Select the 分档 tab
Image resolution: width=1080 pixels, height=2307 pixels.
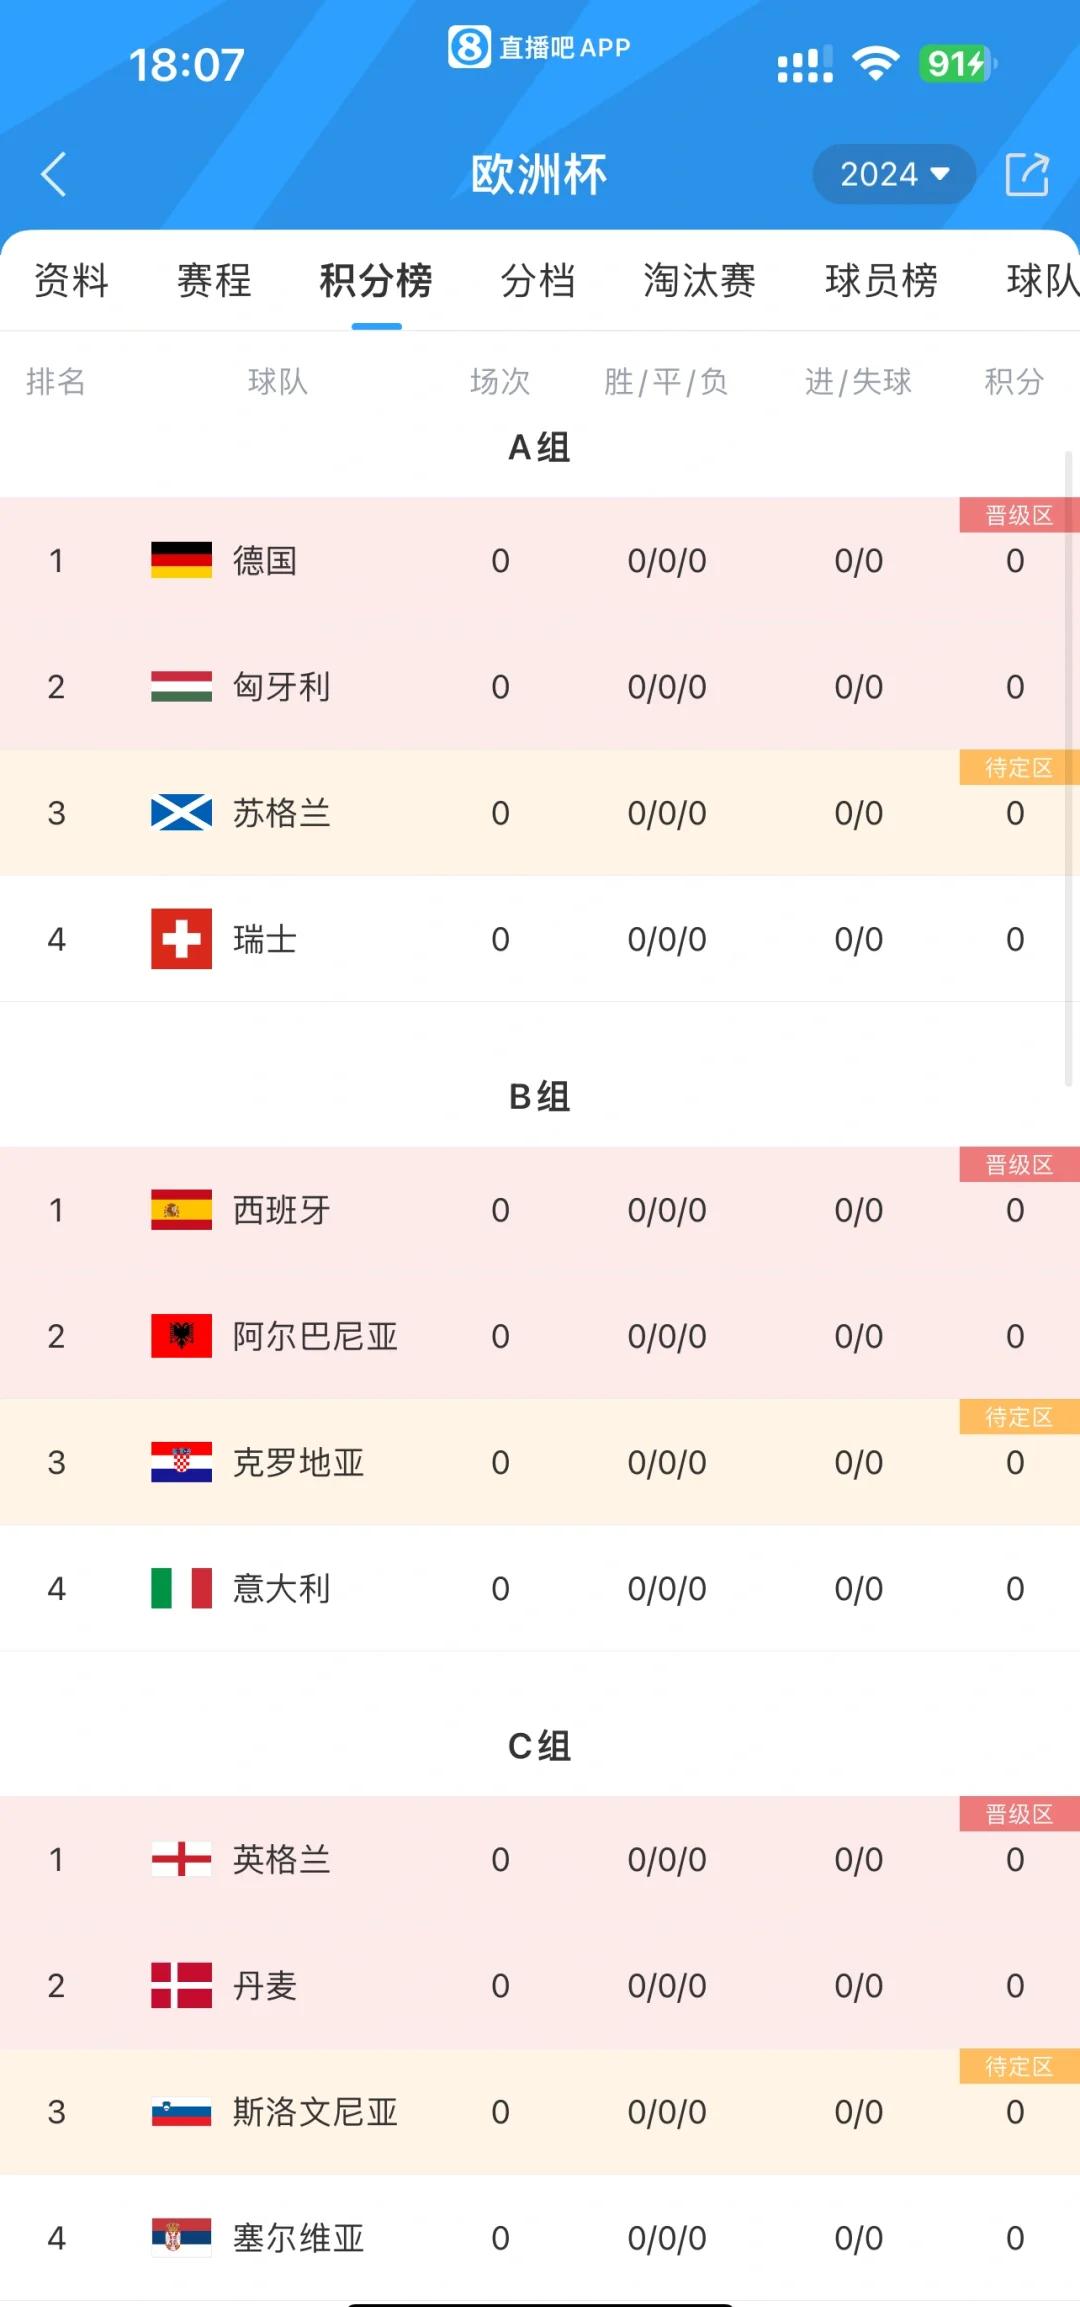538,281
